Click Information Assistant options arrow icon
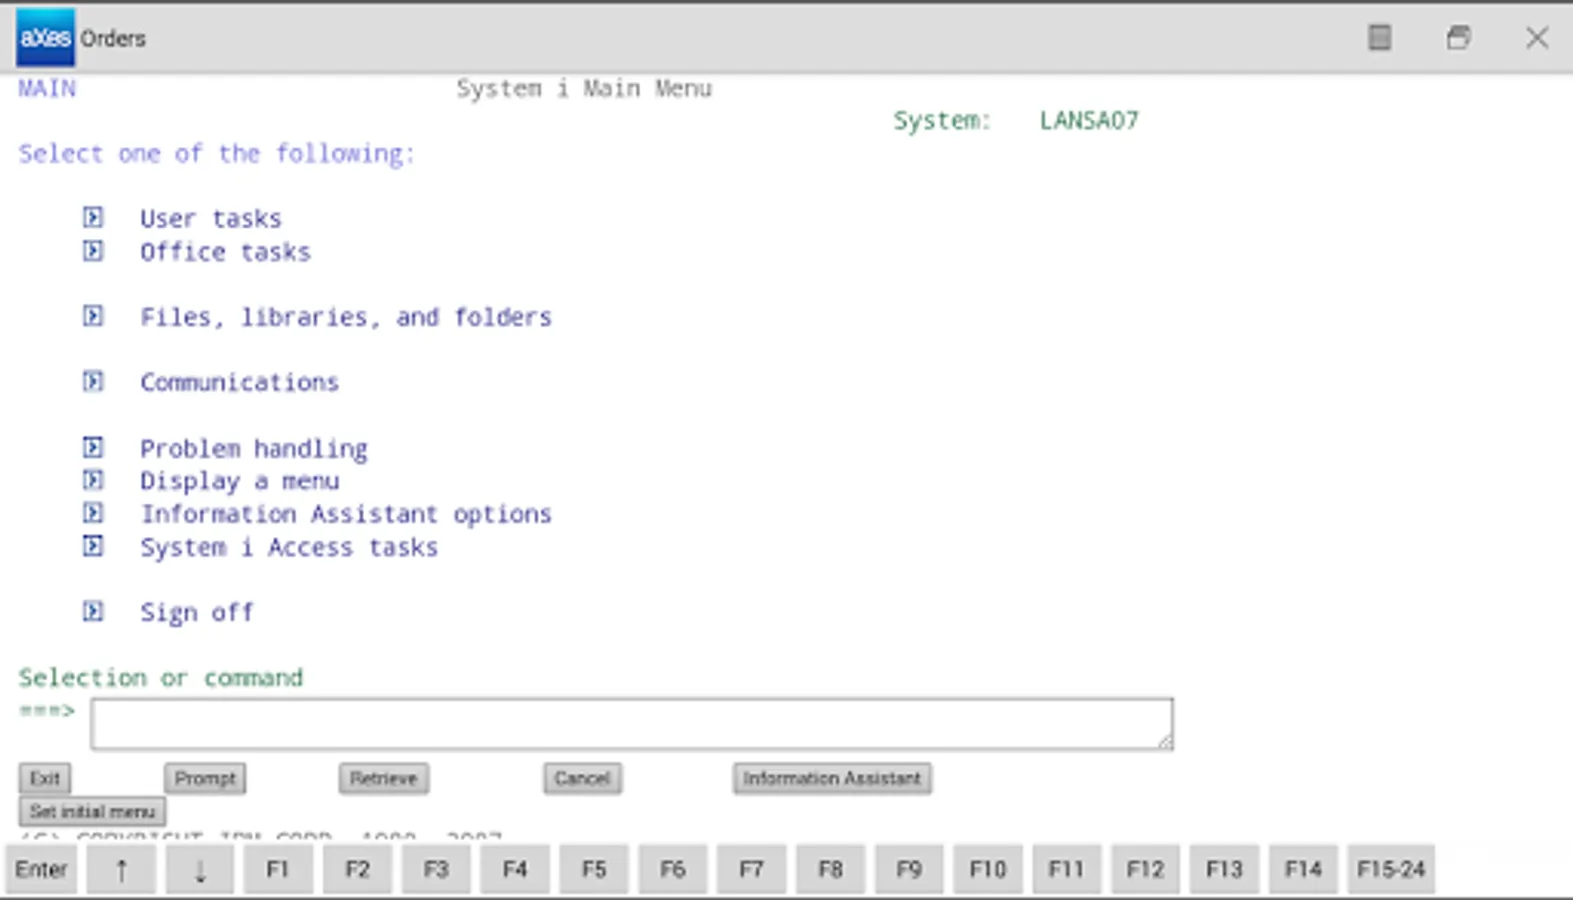This screenshot has width=1573, height=900. pos(93,513)
